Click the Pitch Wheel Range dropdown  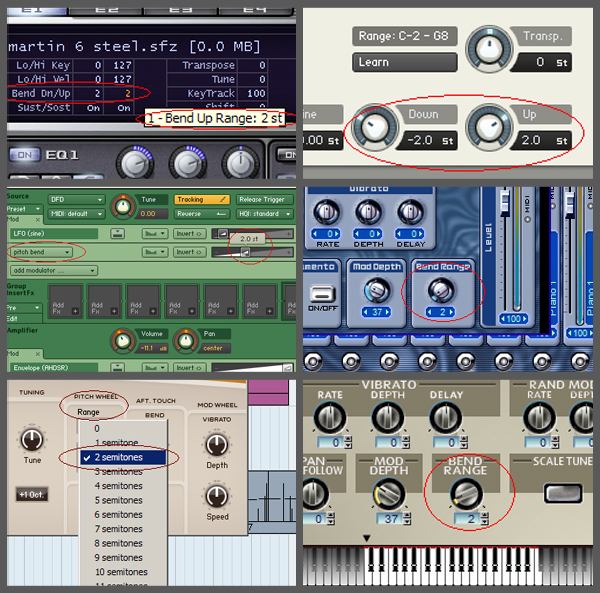[x=88, y=412]
